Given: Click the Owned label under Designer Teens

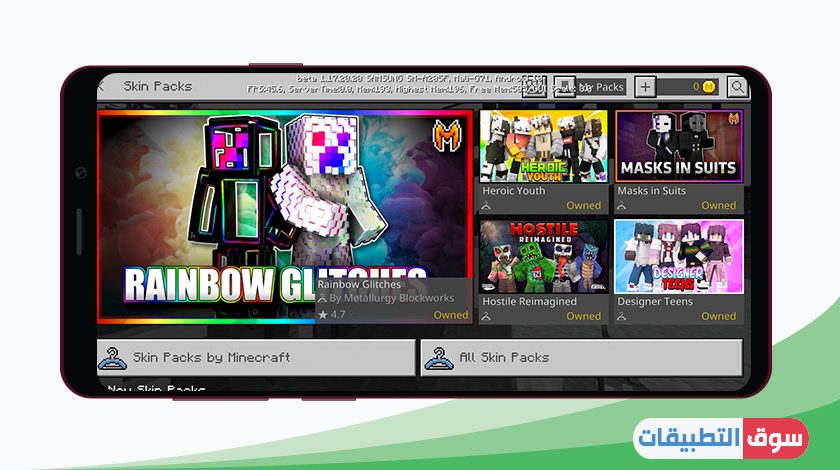Looking at the screenshot, I should point(718,316).
